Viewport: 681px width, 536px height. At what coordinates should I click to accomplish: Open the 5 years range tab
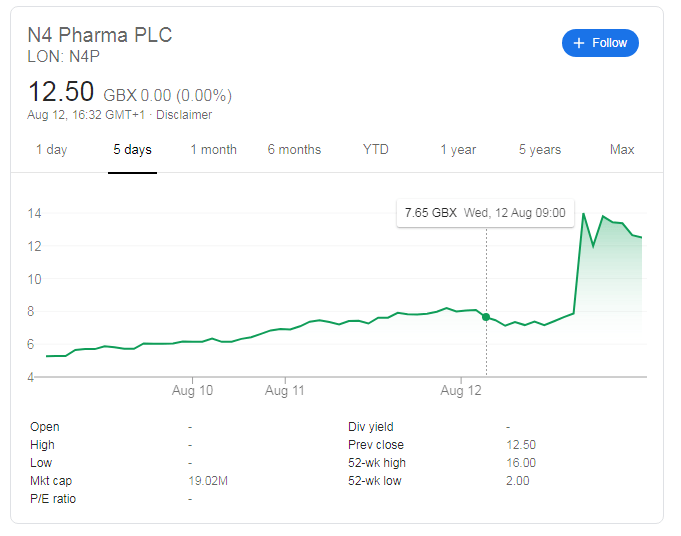pos(540,150)
